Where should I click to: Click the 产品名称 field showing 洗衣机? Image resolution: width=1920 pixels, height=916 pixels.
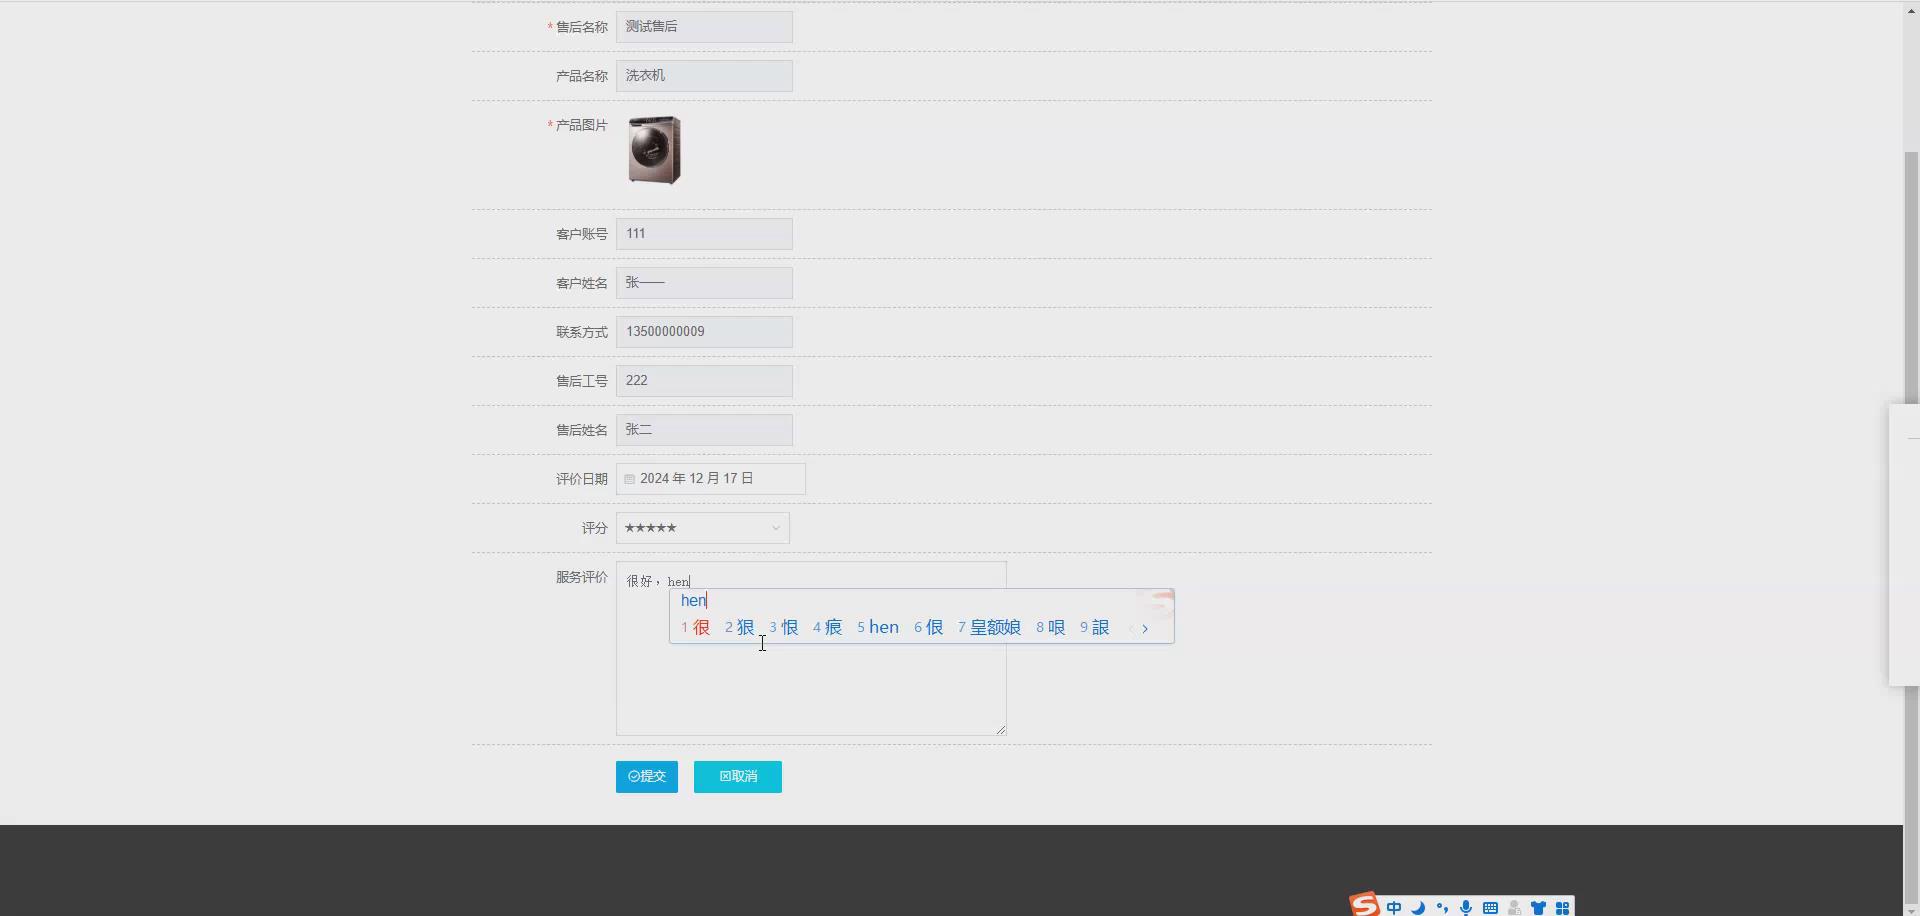(704, 76)
